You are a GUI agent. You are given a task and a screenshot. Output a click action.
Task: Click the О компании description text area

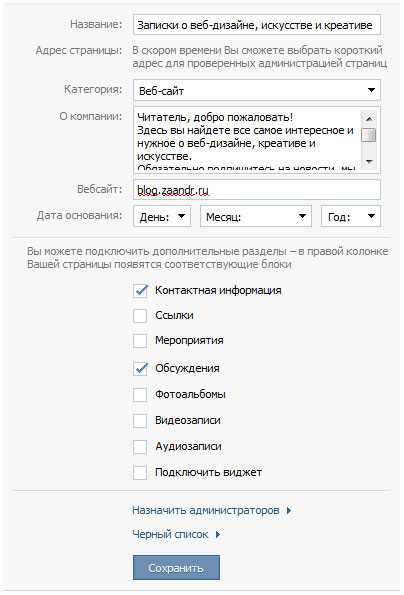tap(247, 140)
